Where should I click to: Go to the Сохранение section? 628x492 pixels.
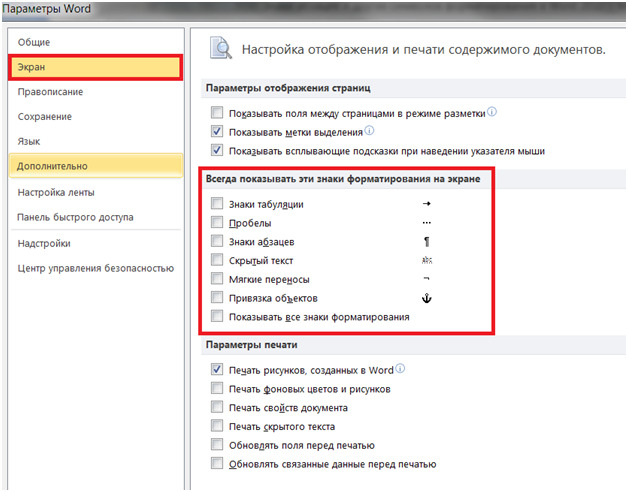pyautogui.click(x=95, y=117)
